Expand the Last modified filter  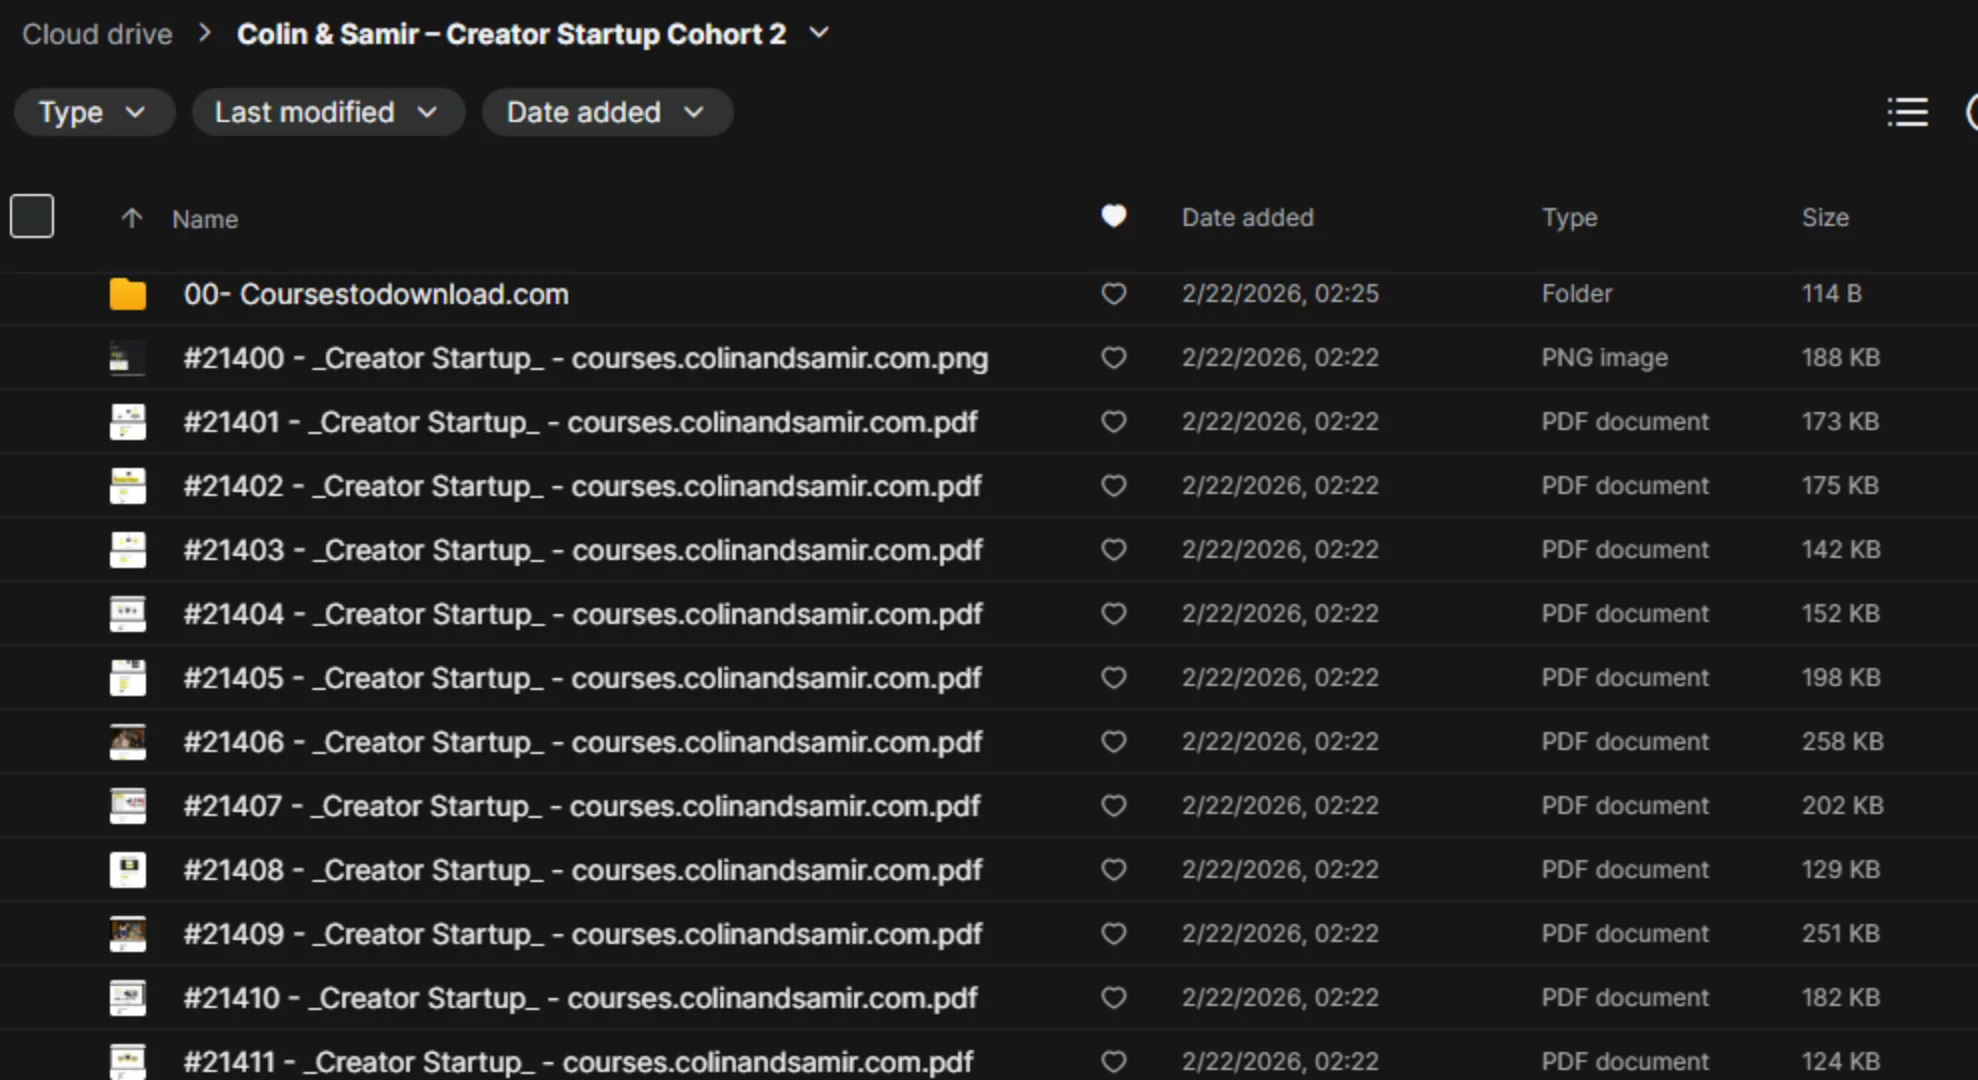327,112
